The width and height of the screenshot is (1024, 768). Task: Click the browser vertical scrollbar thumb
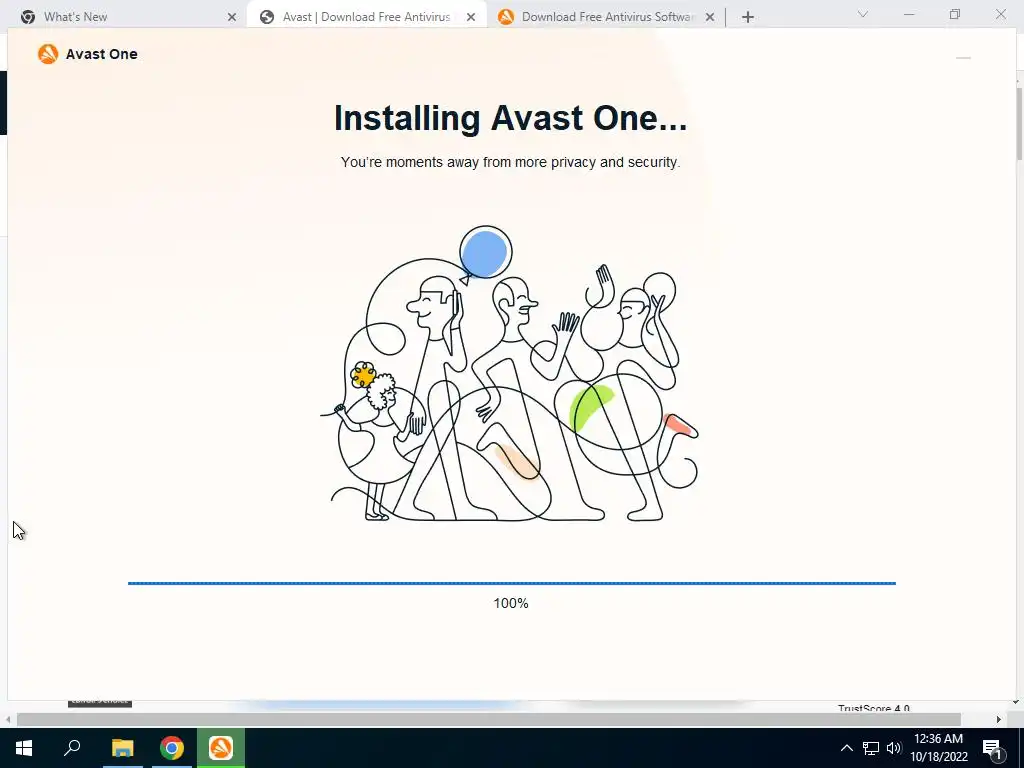click(x=1019, y=123)
